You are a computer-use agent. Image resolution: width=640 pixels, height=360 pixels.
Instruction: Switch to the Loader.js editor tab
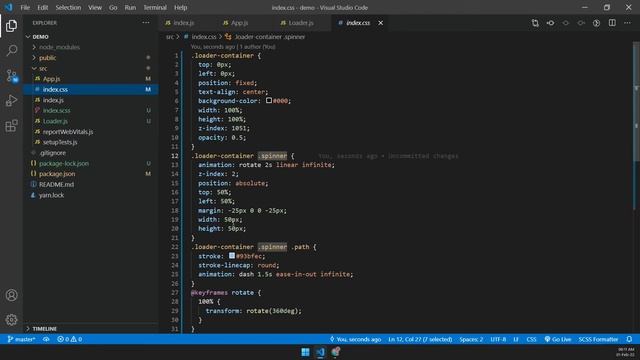(x=301, y=23)
